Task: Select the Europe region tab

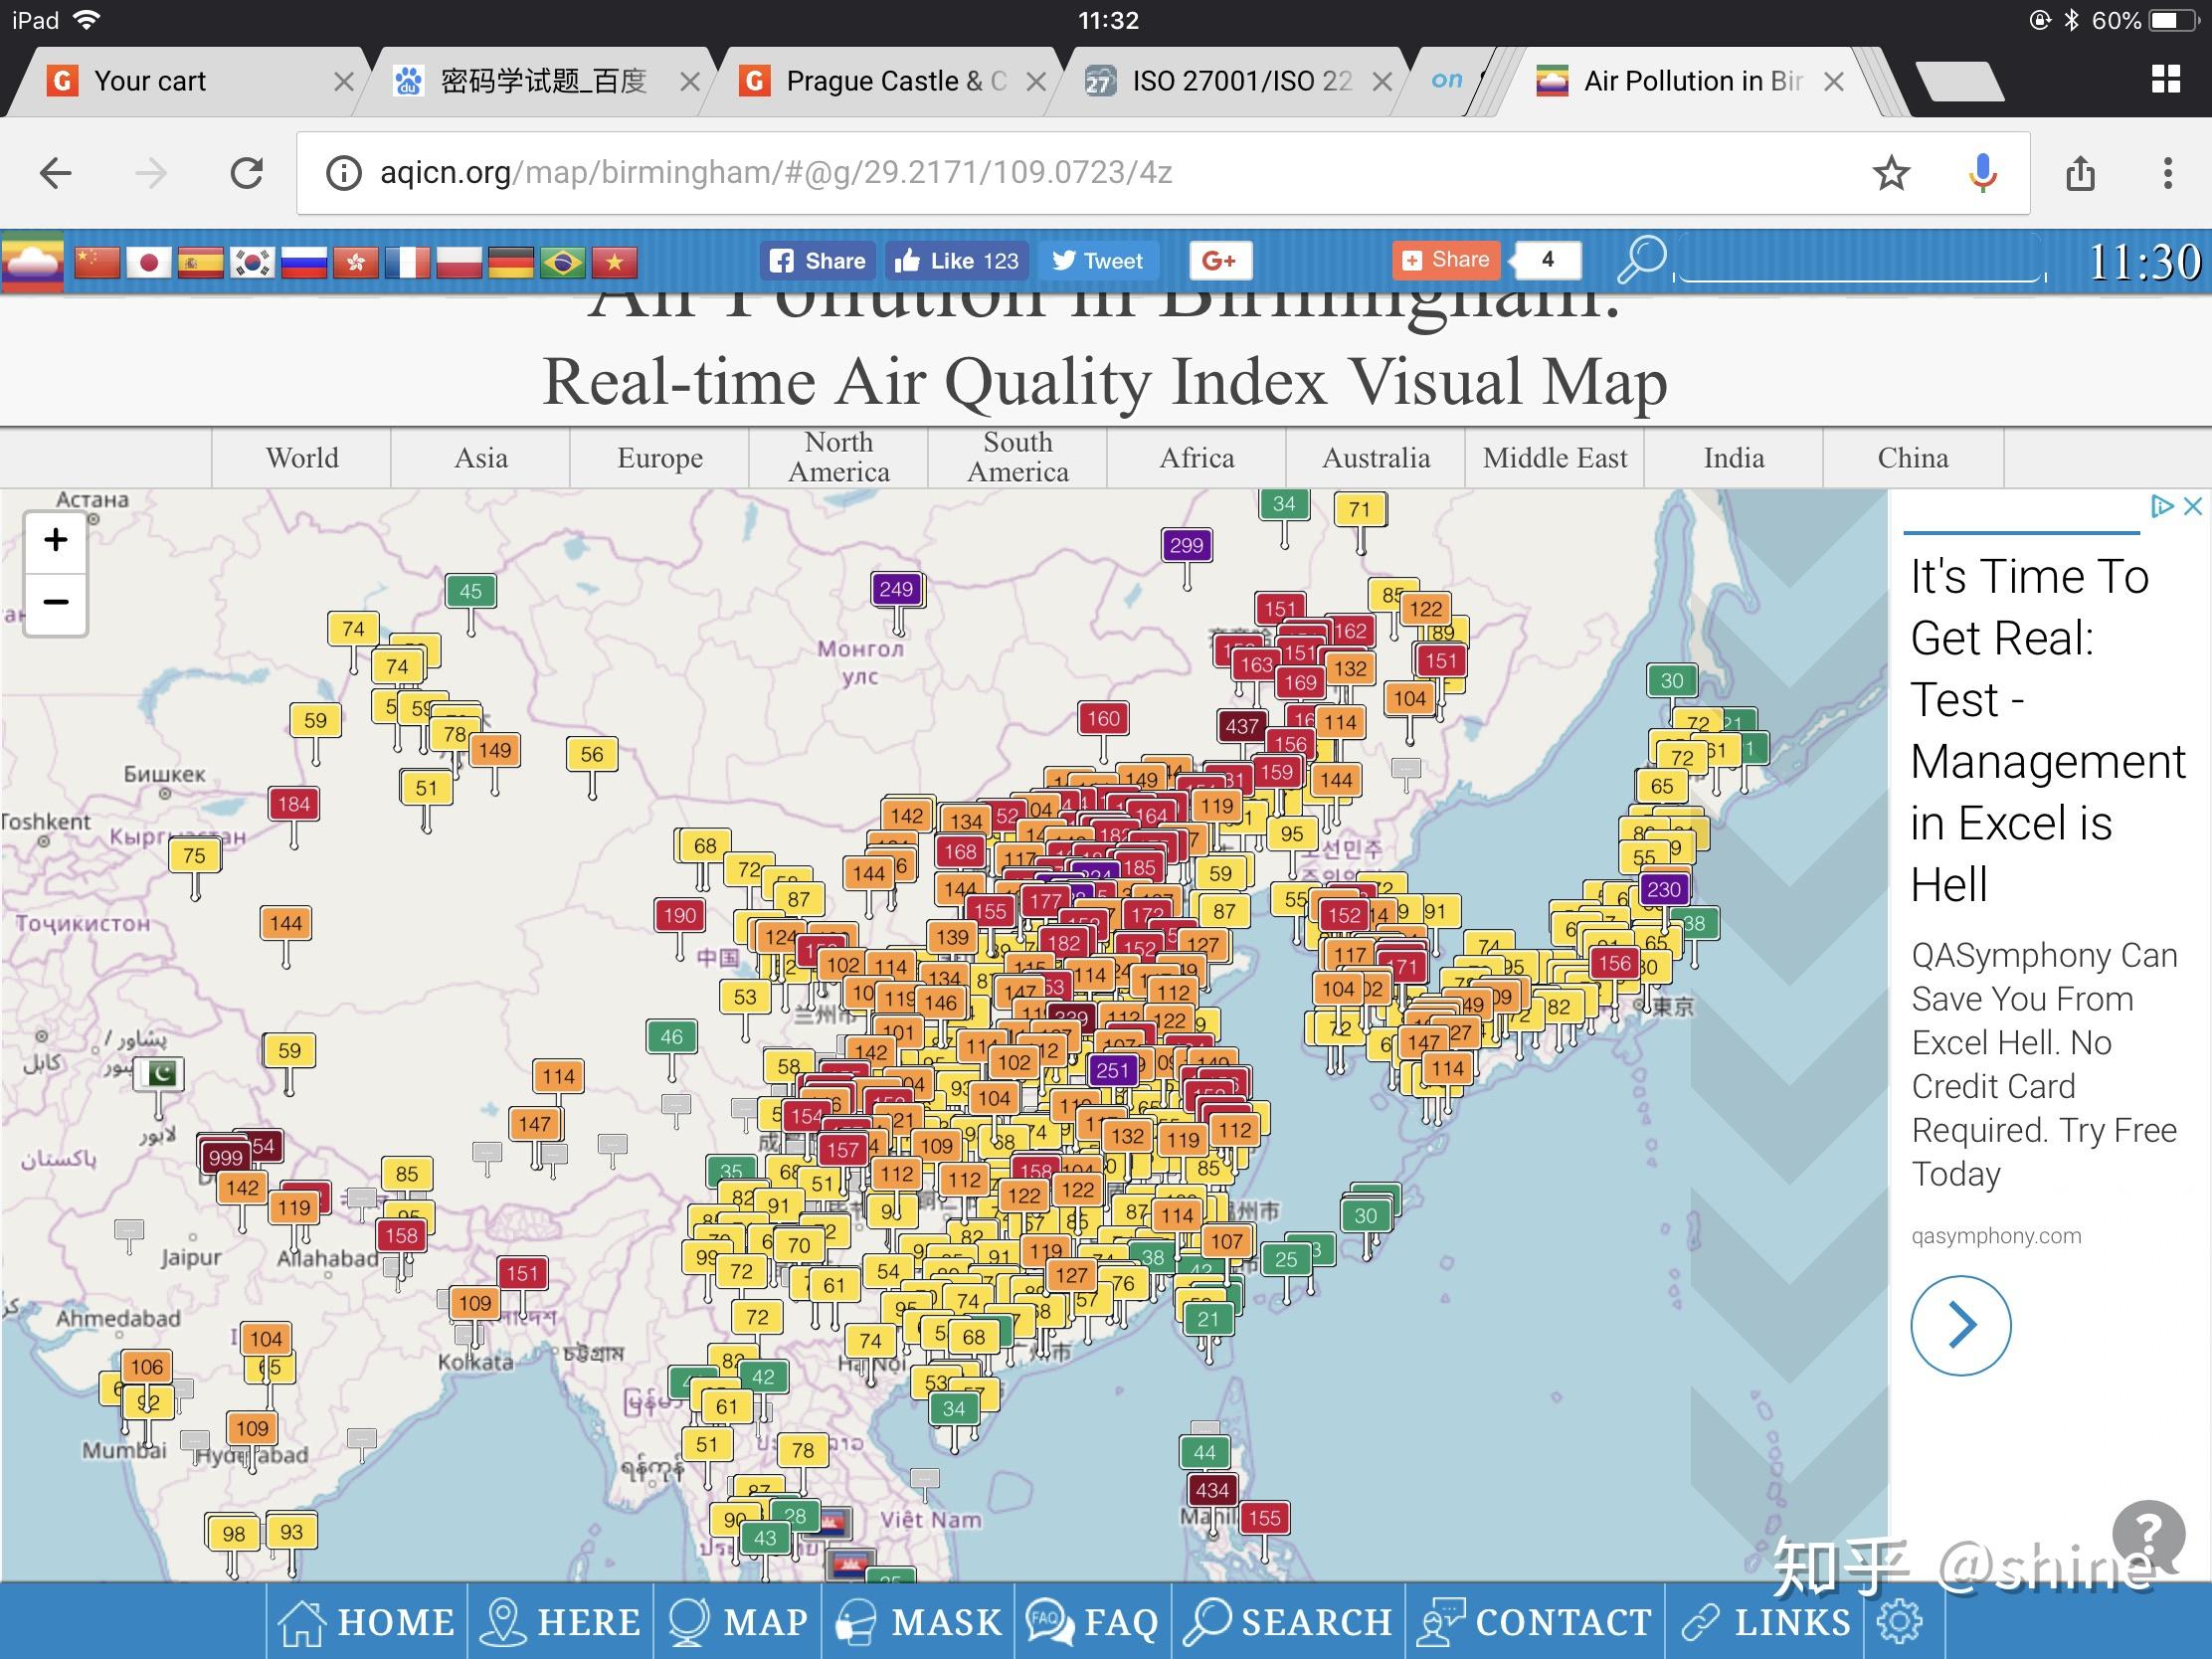Action: 659,458
